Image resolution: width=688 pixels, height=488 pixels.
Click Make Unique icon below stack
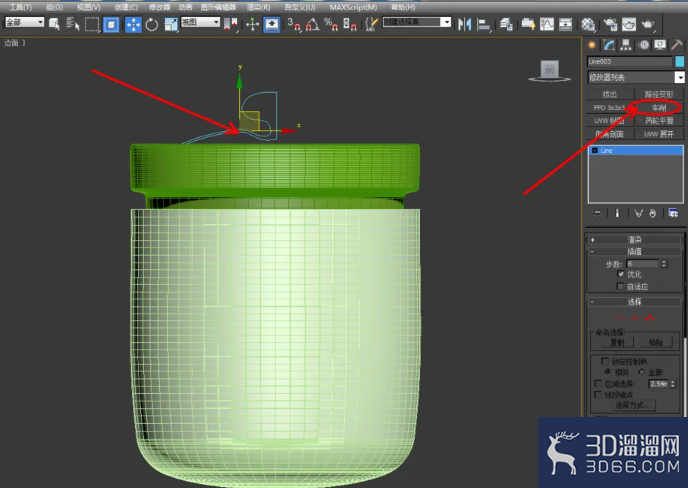(638, 213)
